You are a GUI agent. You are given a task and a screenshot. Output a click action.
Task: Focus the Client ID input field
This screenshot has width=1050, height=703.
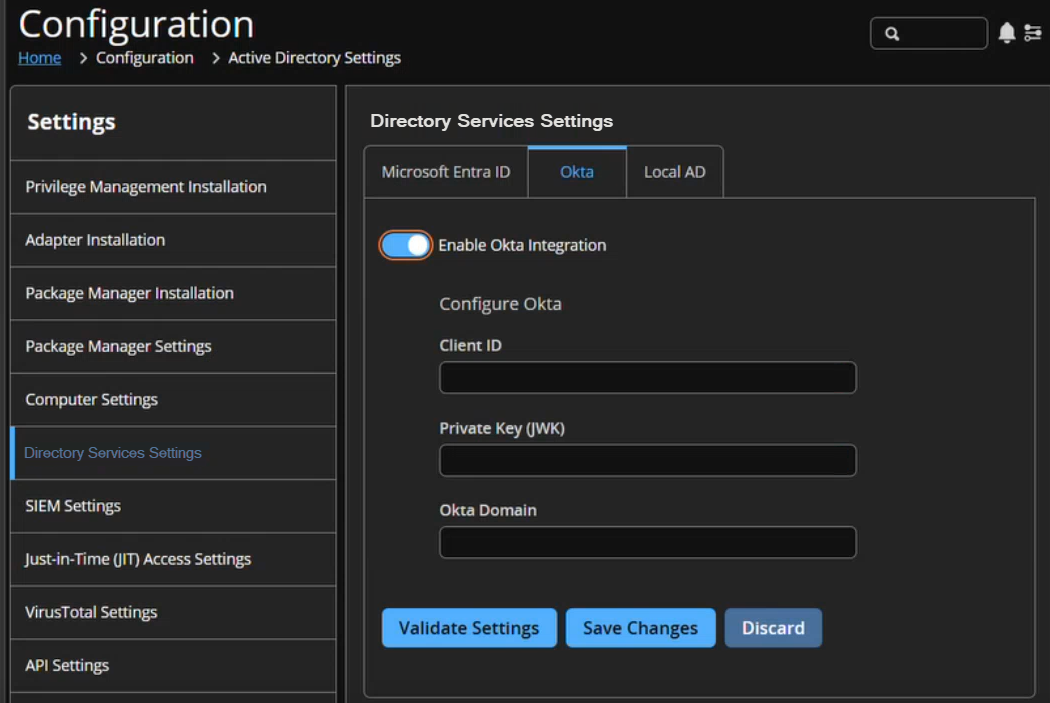[x=648, y=378]
